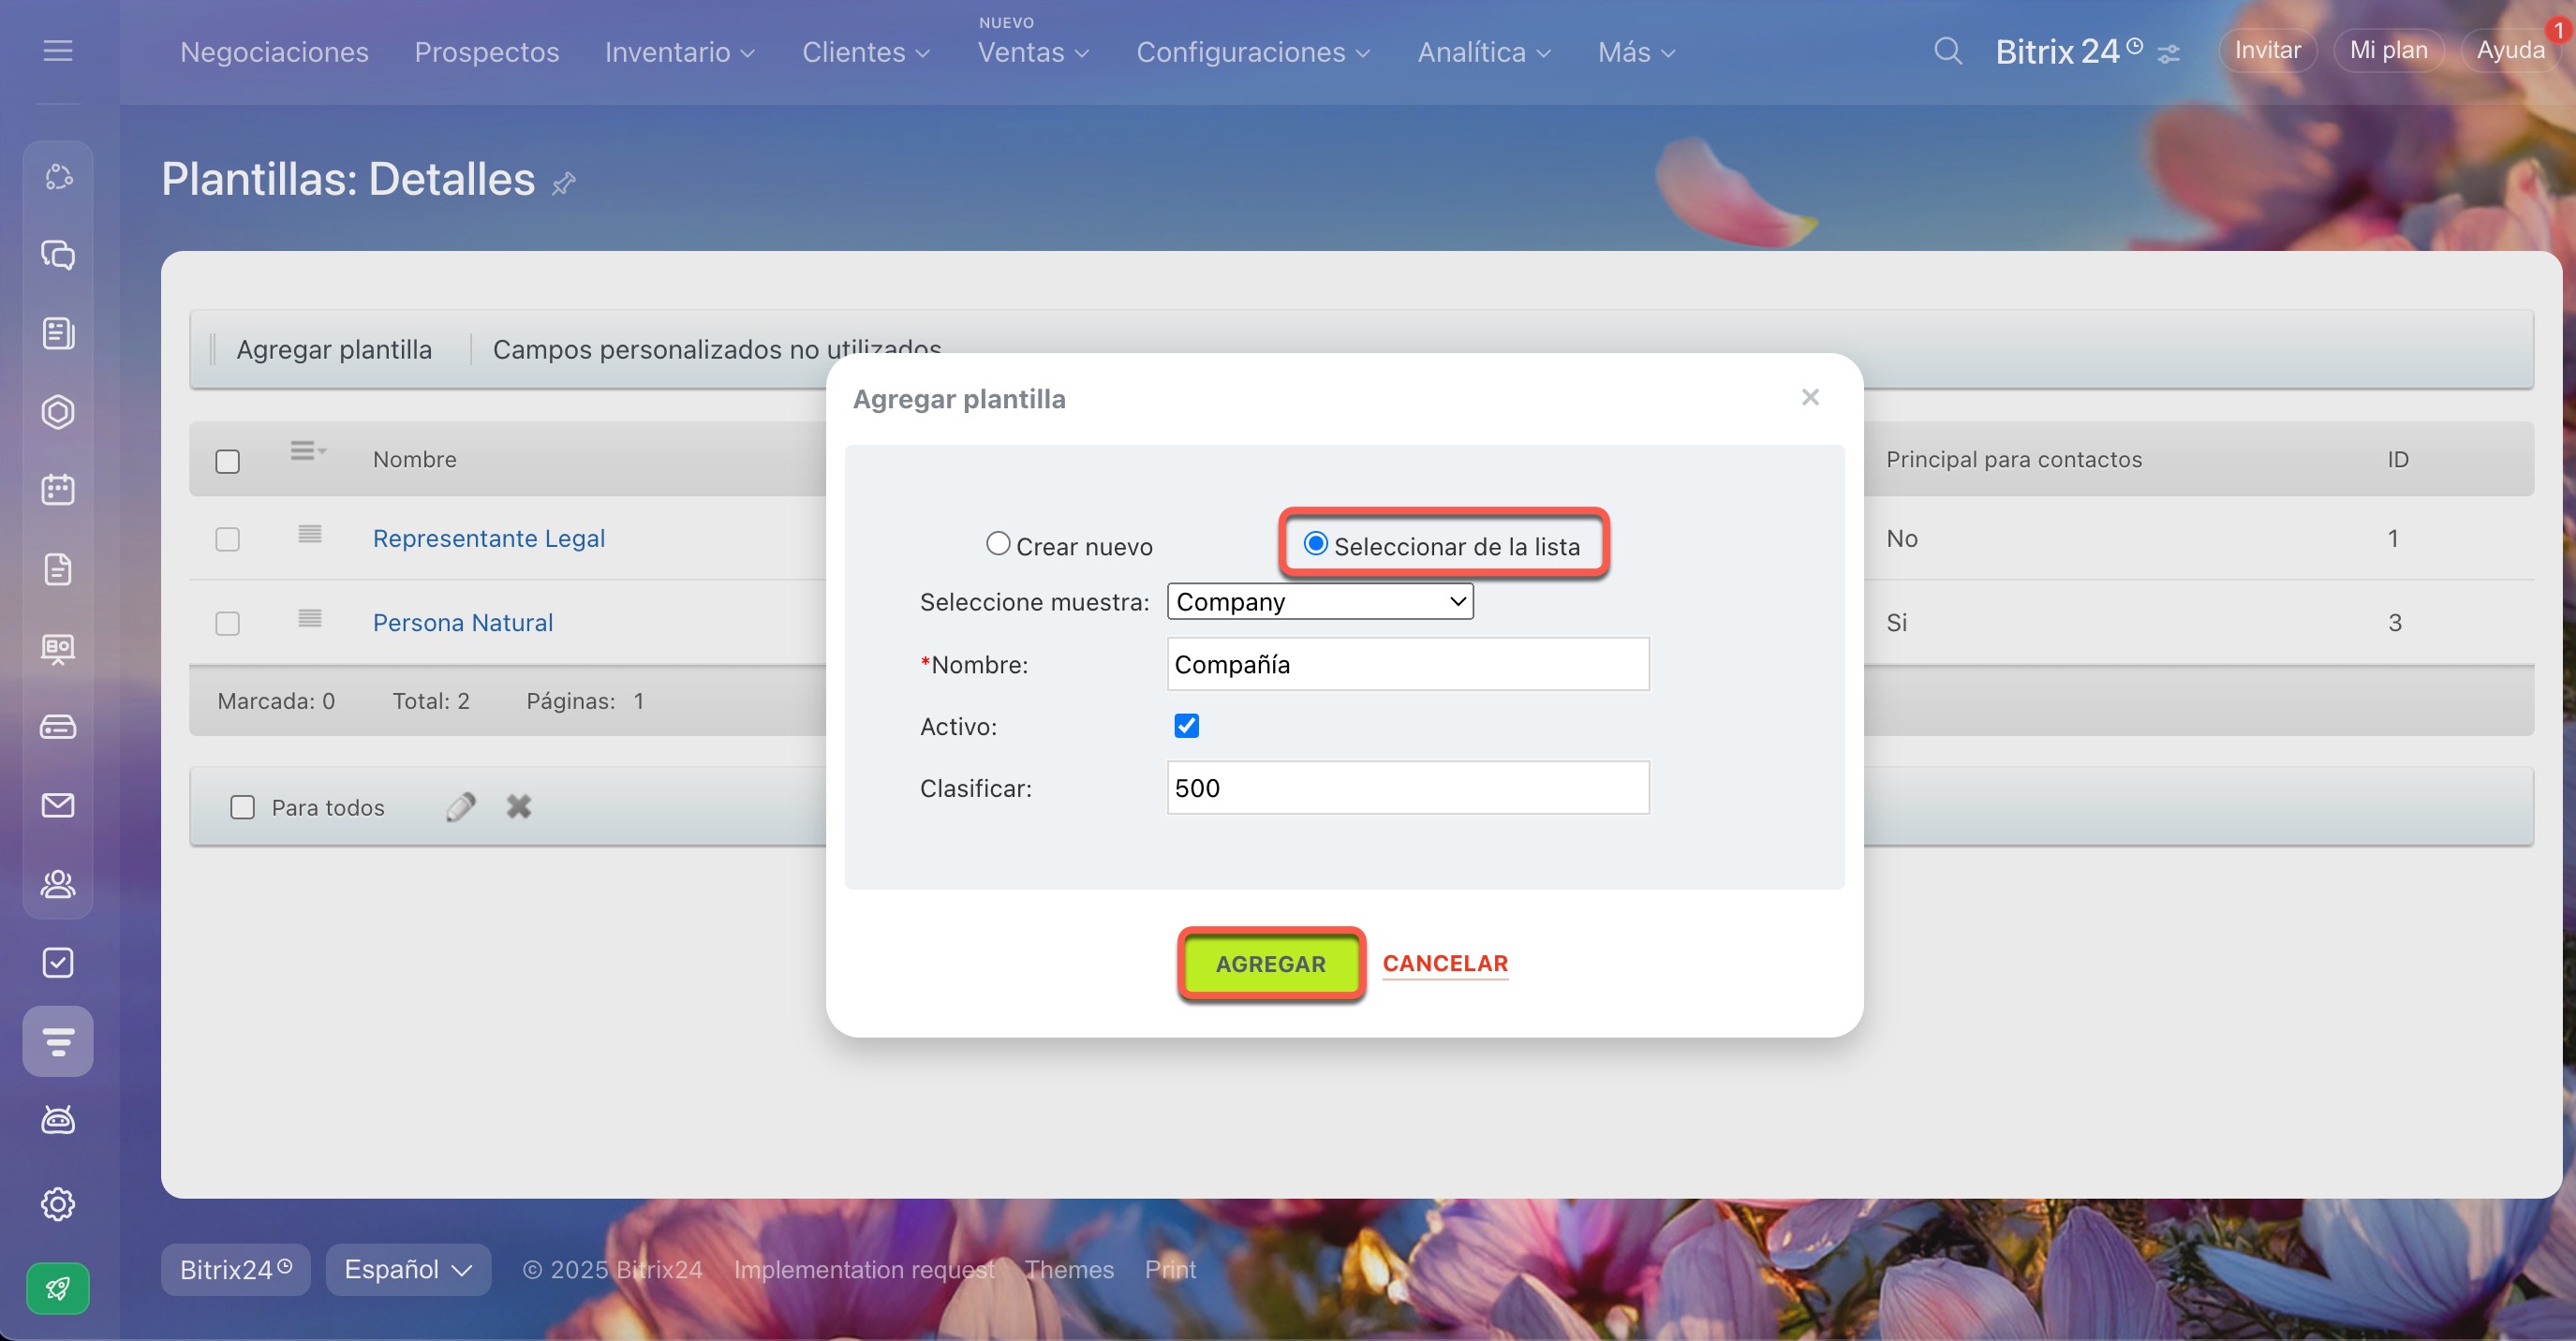Open the grid header column settings menu
Screen dimensions: 2576x1341
tap(308, 451)
